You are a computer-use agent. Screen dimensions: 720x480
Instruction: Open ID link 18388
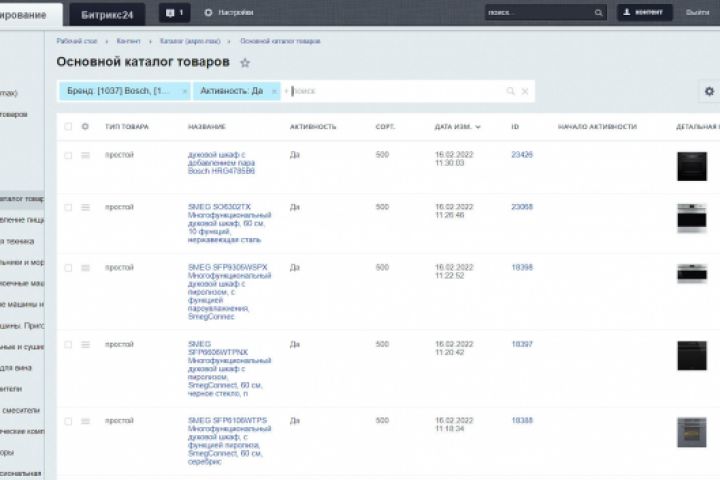522,420
